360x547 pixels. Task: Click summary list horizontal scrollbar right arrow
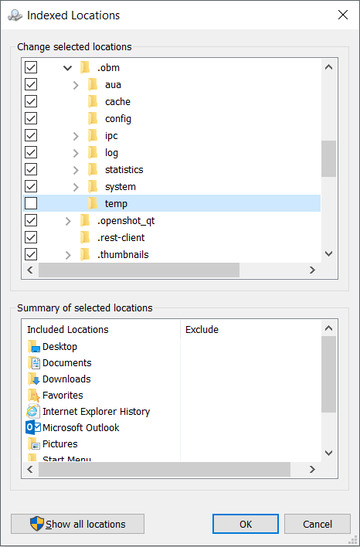(312, 469)
